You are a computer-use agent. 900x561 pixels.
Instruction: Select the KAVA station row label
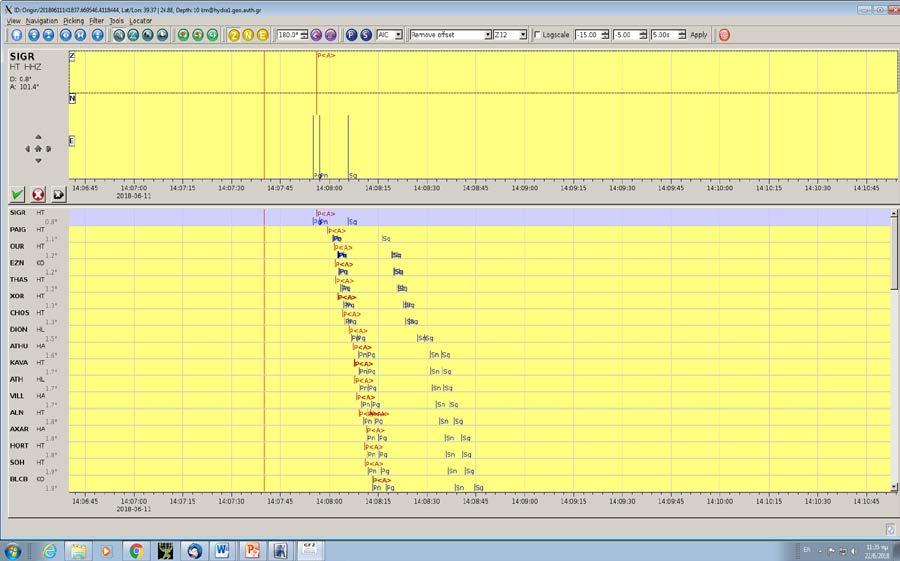(x=19, y=363)
